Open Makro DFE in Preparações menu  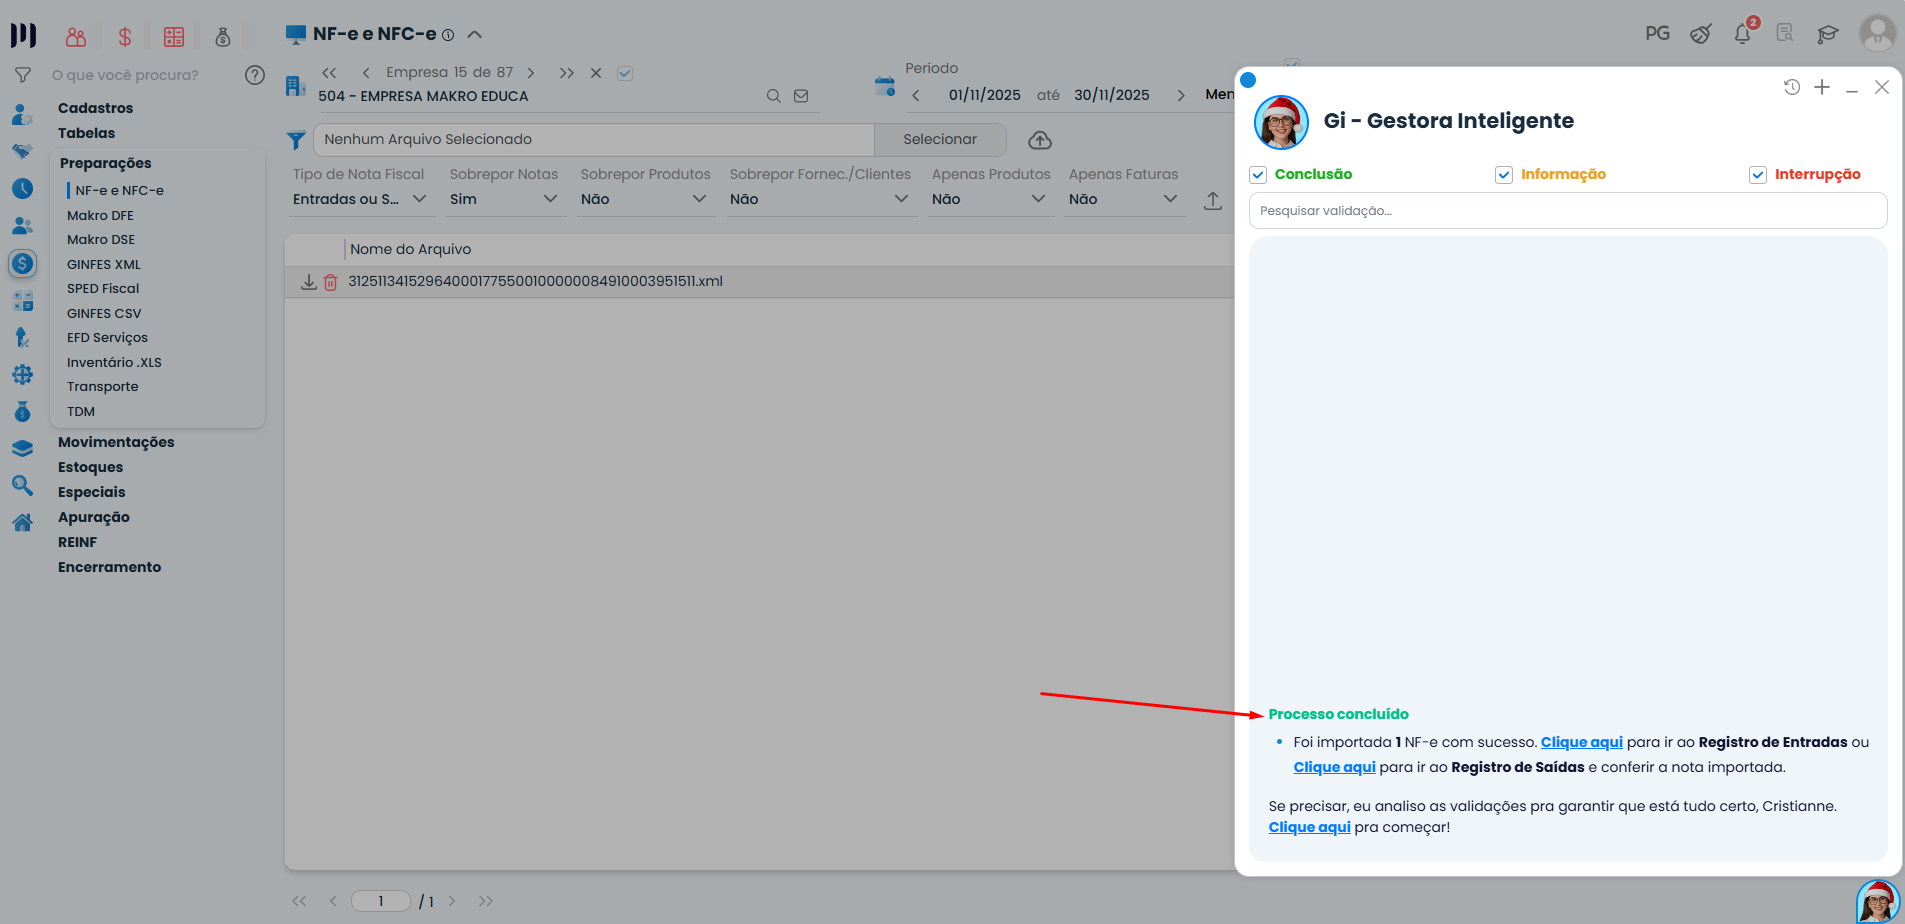point(100,215)
